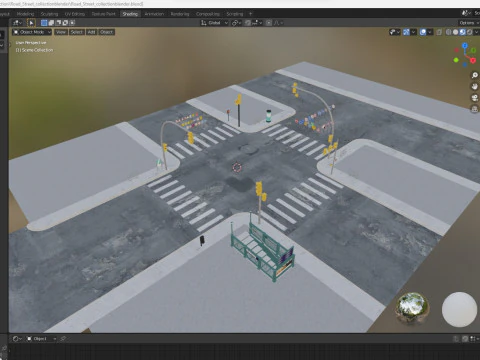
Task: Choose the Intersect selection mode icon
Action: point(72,23)
